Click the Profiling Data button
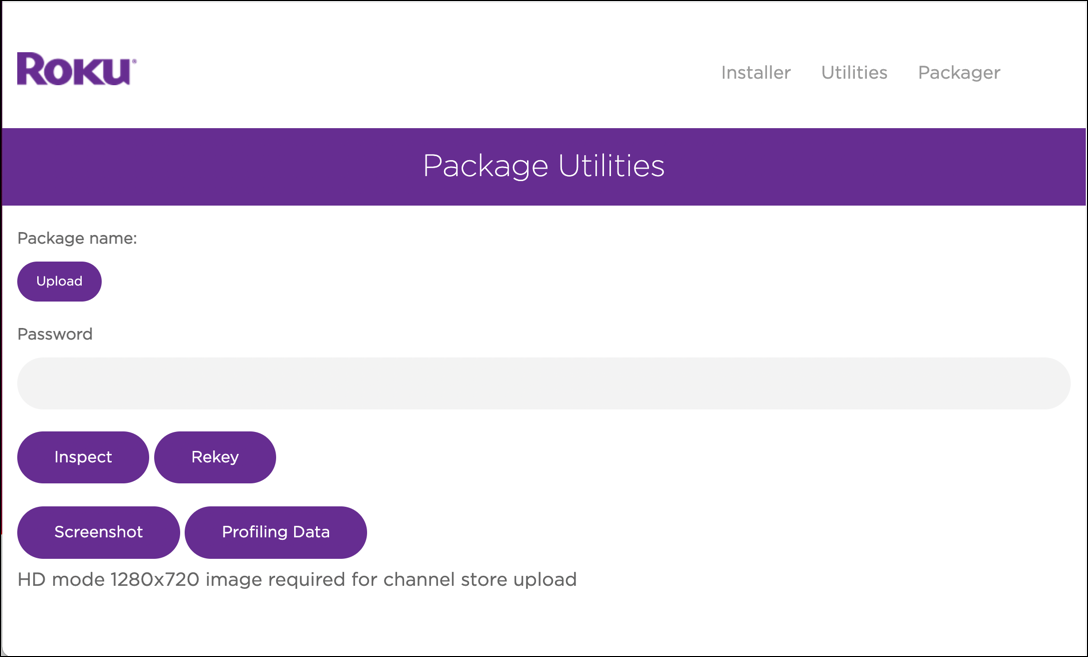The image size is (1088, 657). [275, 532]
